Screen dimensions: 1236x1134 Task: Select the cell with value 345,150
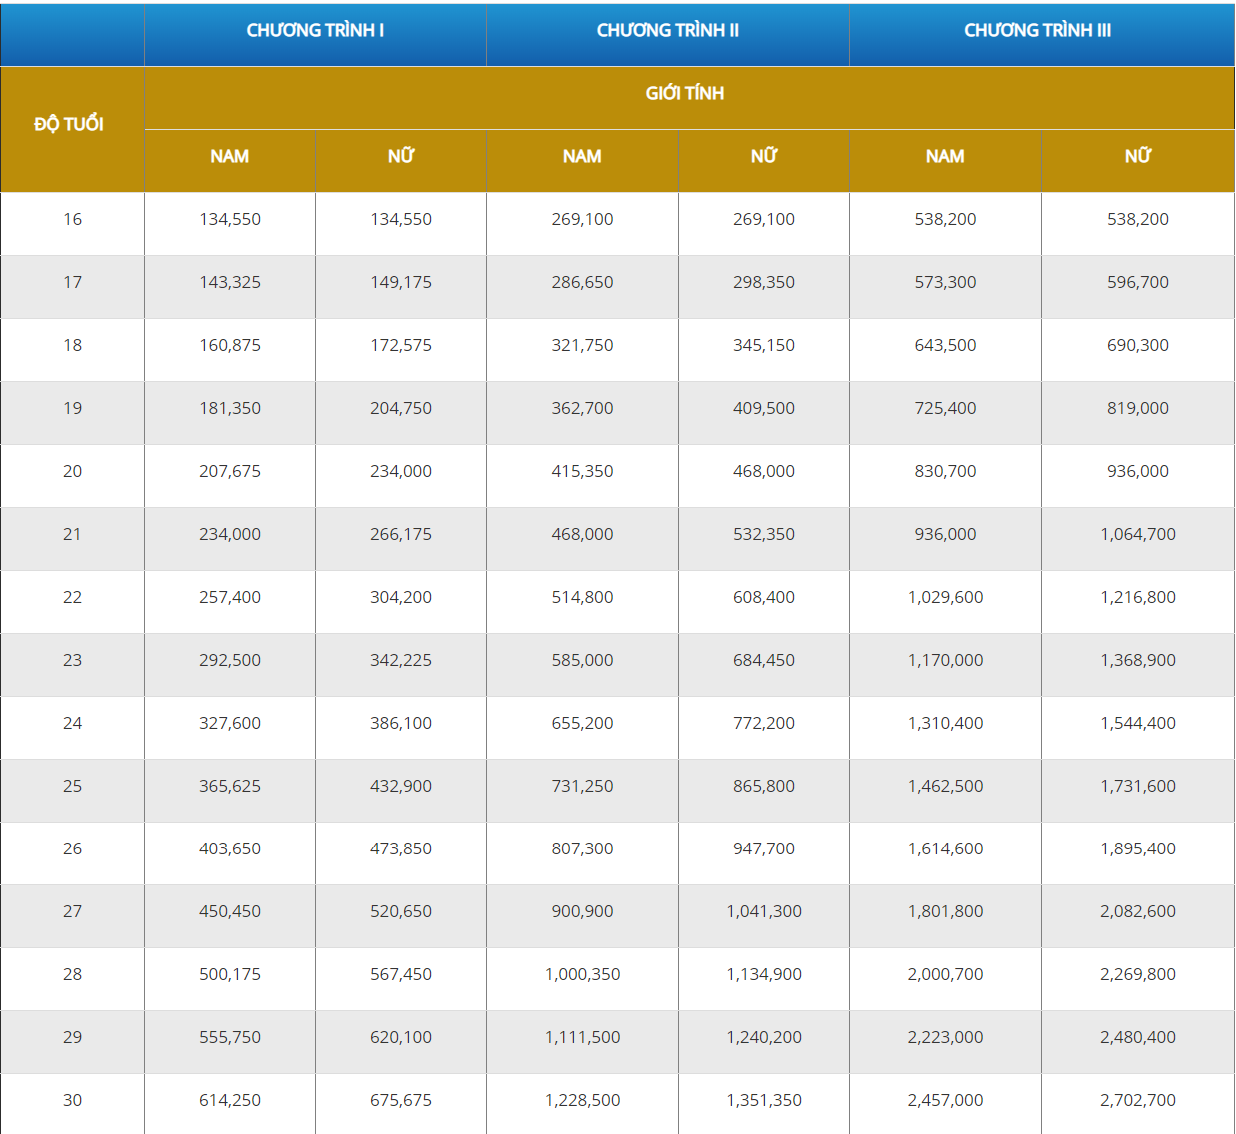763,345
